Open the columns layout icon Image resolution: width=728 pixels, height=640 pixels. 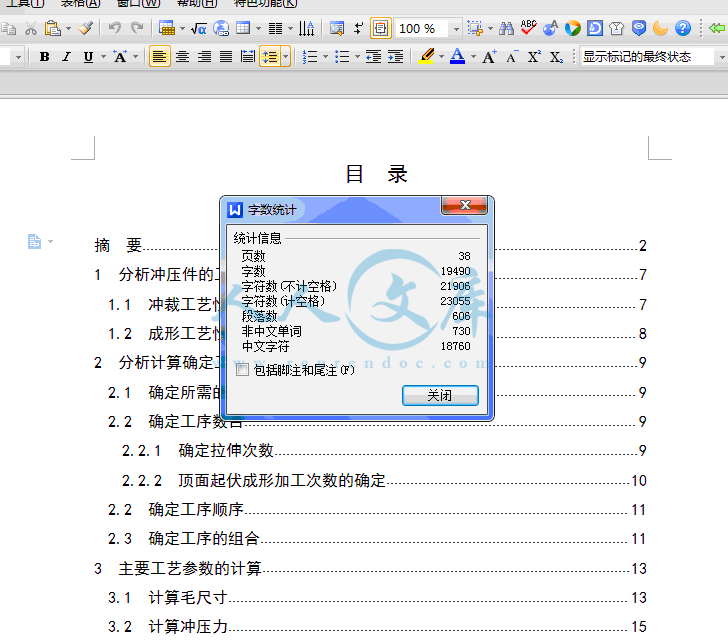coord(275,29)
